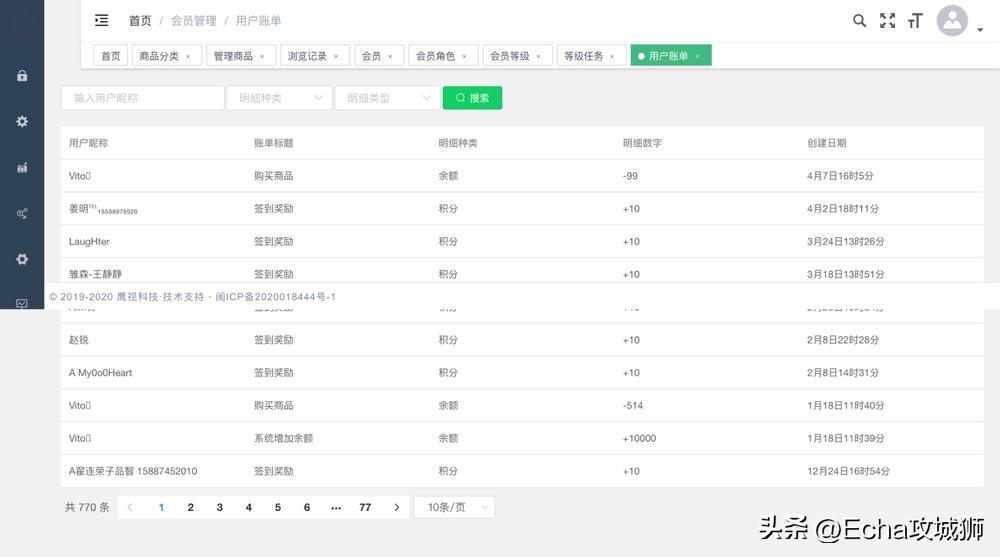Screen dimensions: 1000x557
Task: Click the A My0o0Heart nickname
Action: click(x=100, y=373)
